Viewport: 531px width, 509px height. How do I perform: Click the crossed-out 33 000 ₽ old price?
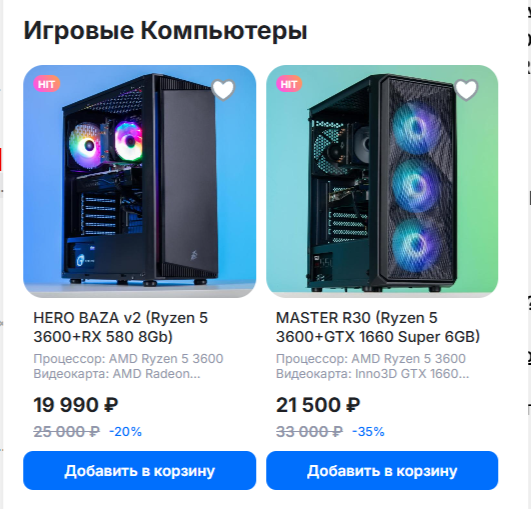pyautogui.click(x=310, y=432)
